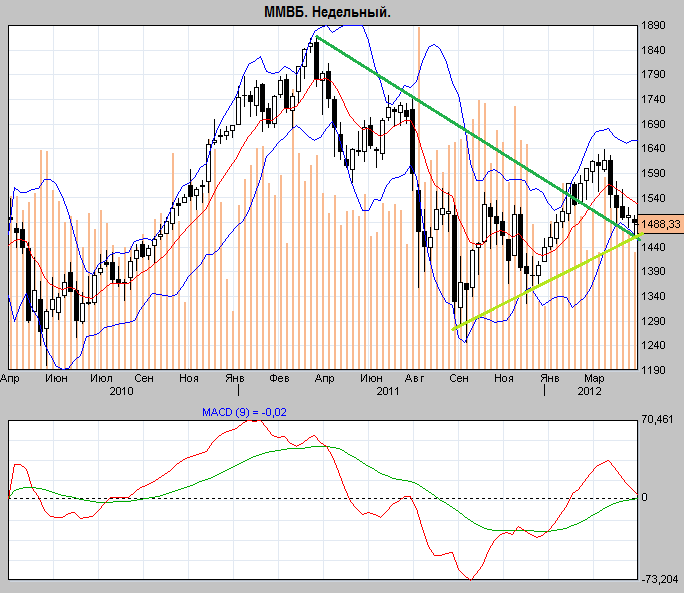Select the MACD (9) = -0,02 label
The height and width of the screenshot is (593, 684).
pos(244,412)
